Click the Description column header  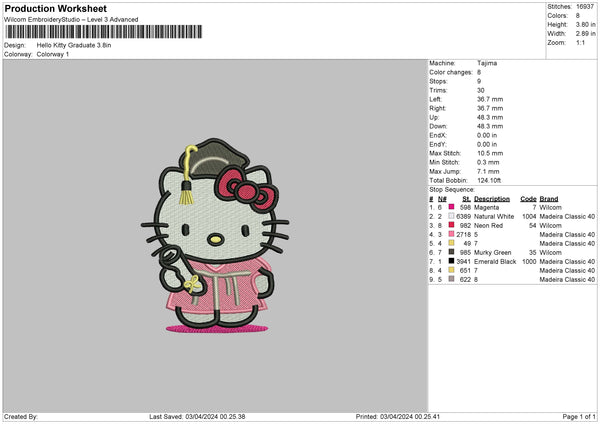[x=491, y=198]
